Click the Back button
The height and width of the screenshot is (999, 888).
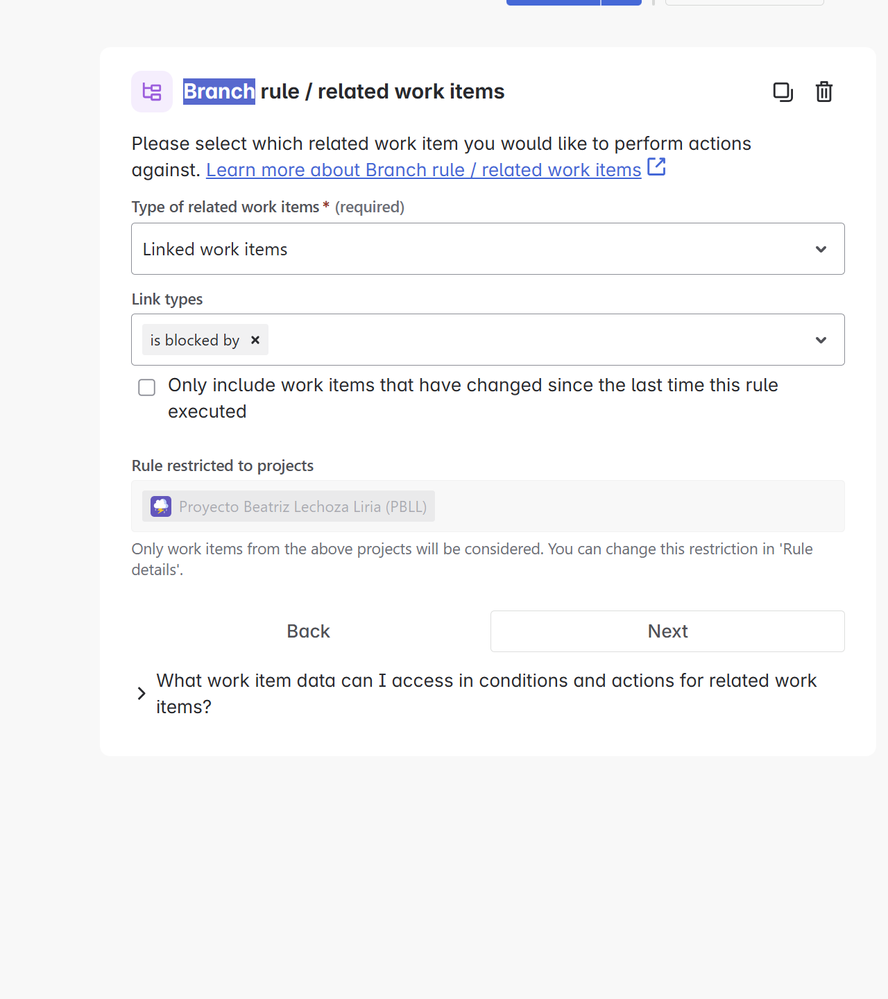click(x=308, y=631)
